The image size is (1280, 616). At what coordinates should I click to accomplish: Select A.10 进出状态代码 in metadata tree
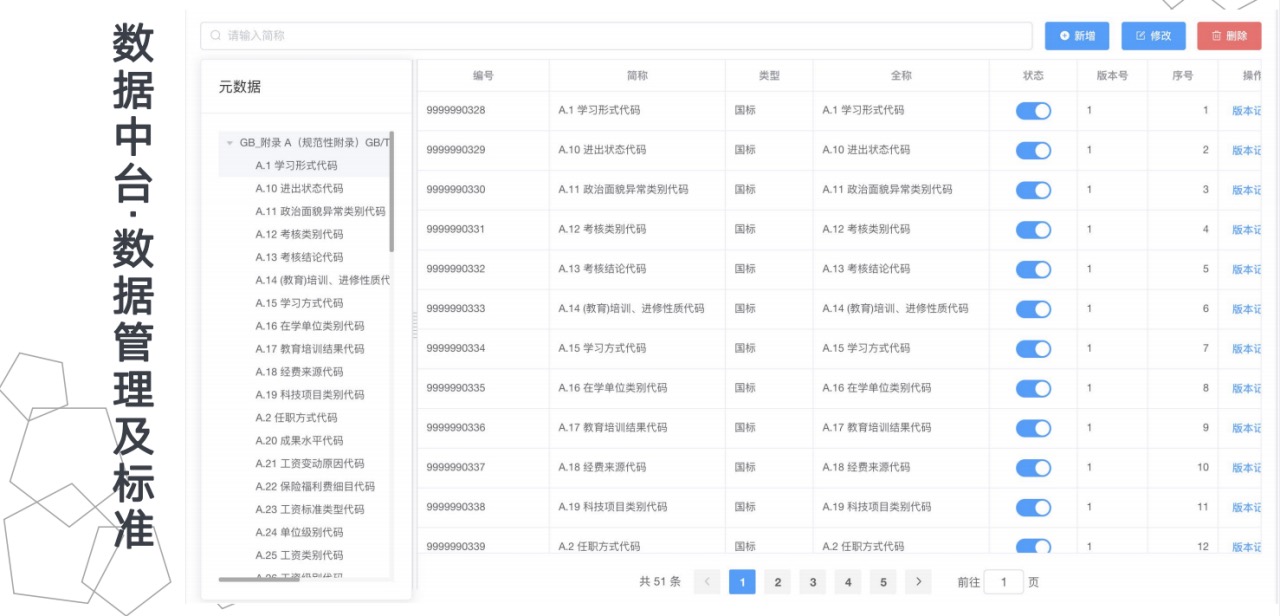(299, 189)
